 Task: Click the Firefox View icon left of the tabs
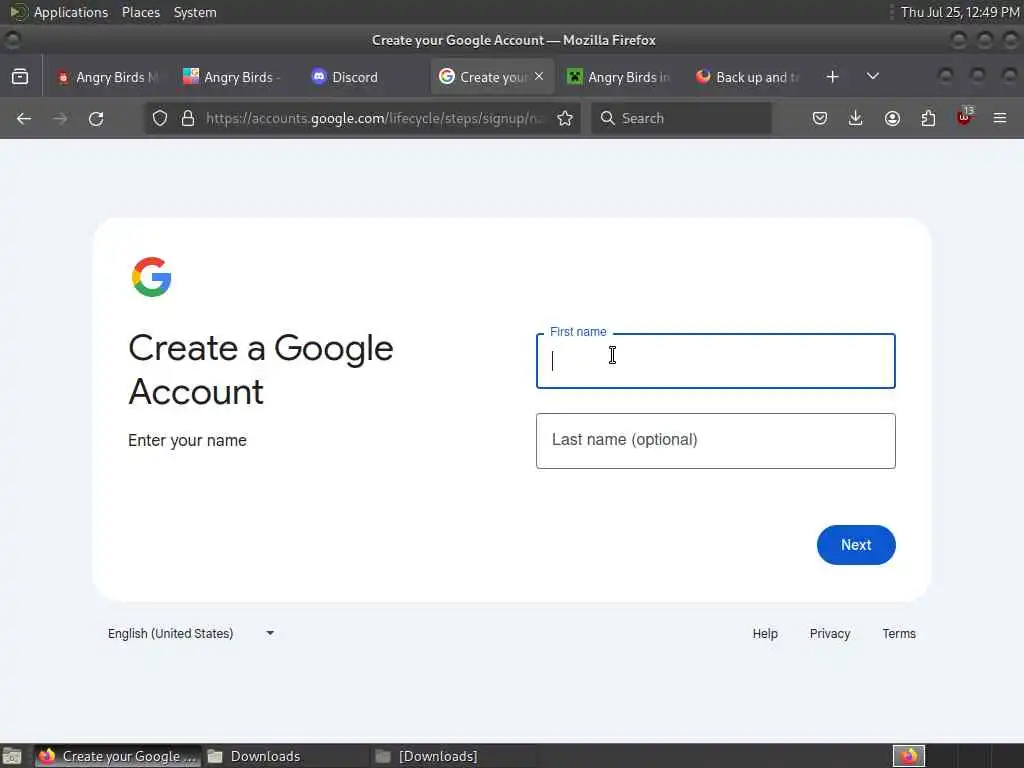20,77
